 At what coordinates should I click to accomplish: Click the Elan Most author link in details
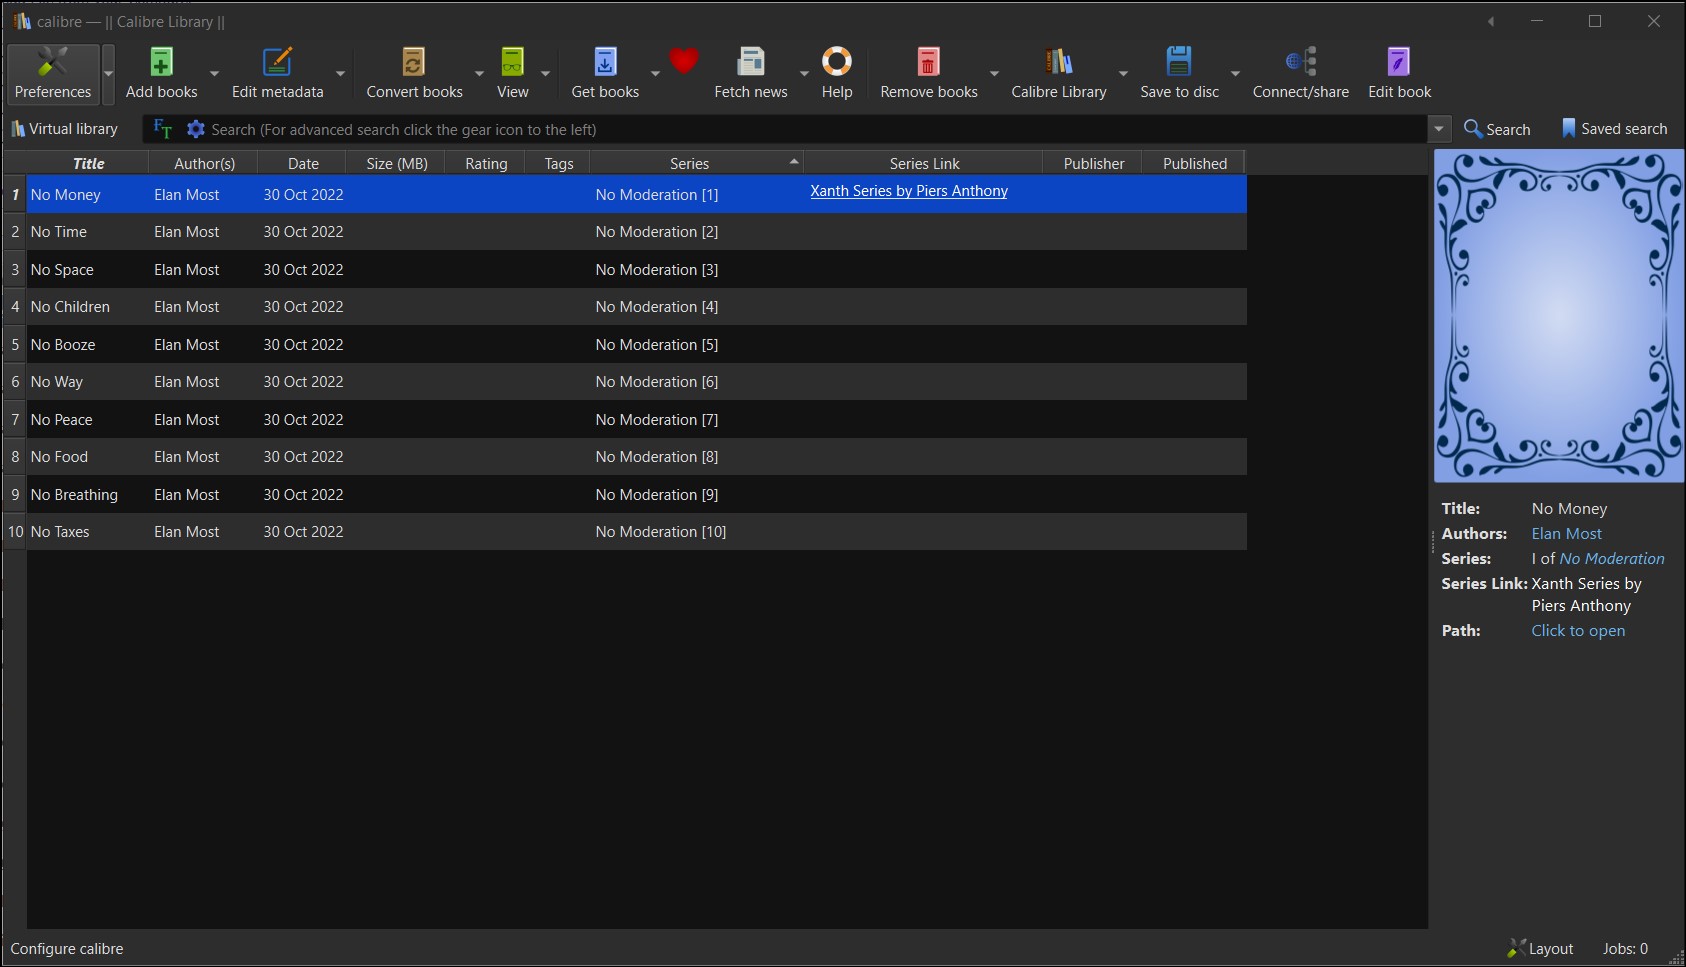(x=1566, y=534)
